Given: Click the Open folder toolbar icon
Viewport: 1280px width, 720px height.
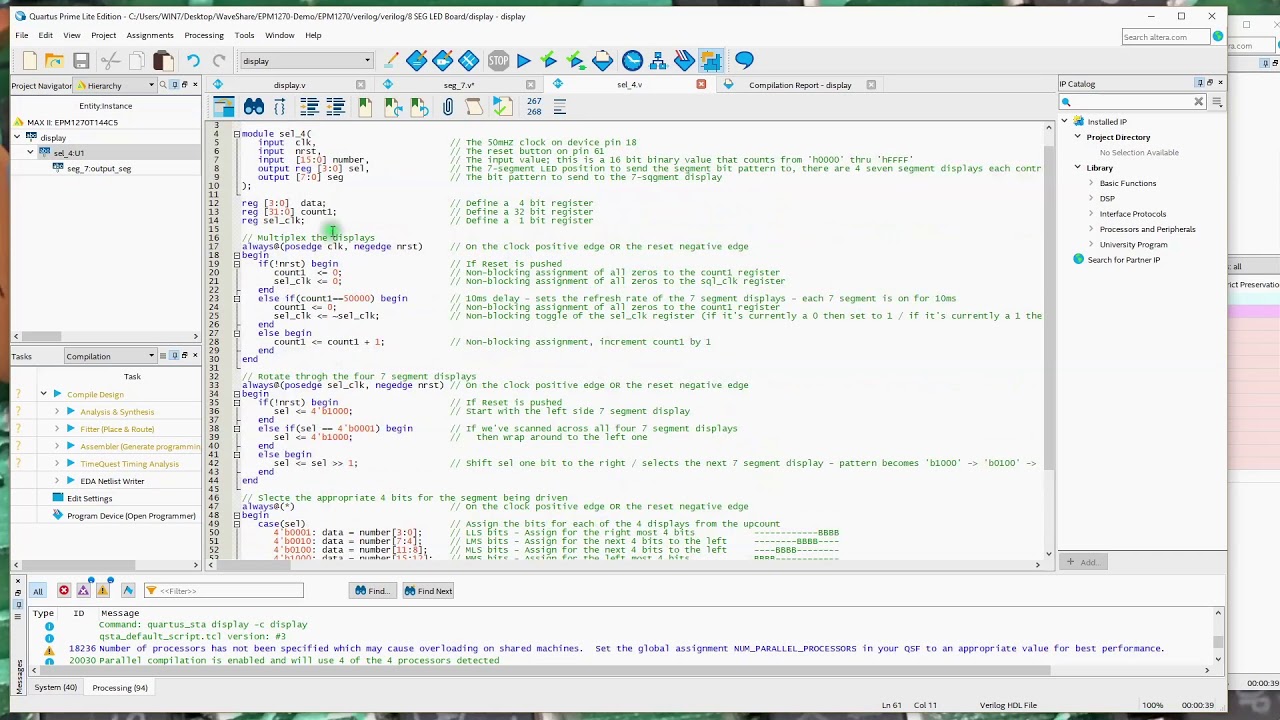Looking at the screenshot, I should coord(54,61).
